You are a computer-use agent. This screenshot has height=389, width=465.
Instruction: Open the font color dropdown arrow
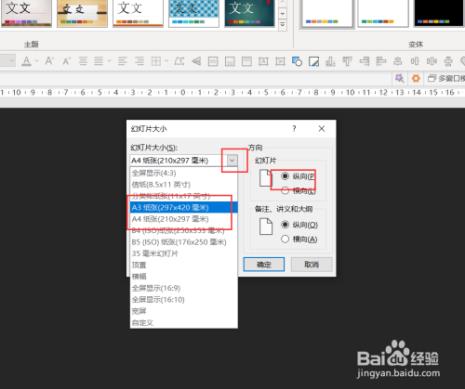[x=37, y=61]
